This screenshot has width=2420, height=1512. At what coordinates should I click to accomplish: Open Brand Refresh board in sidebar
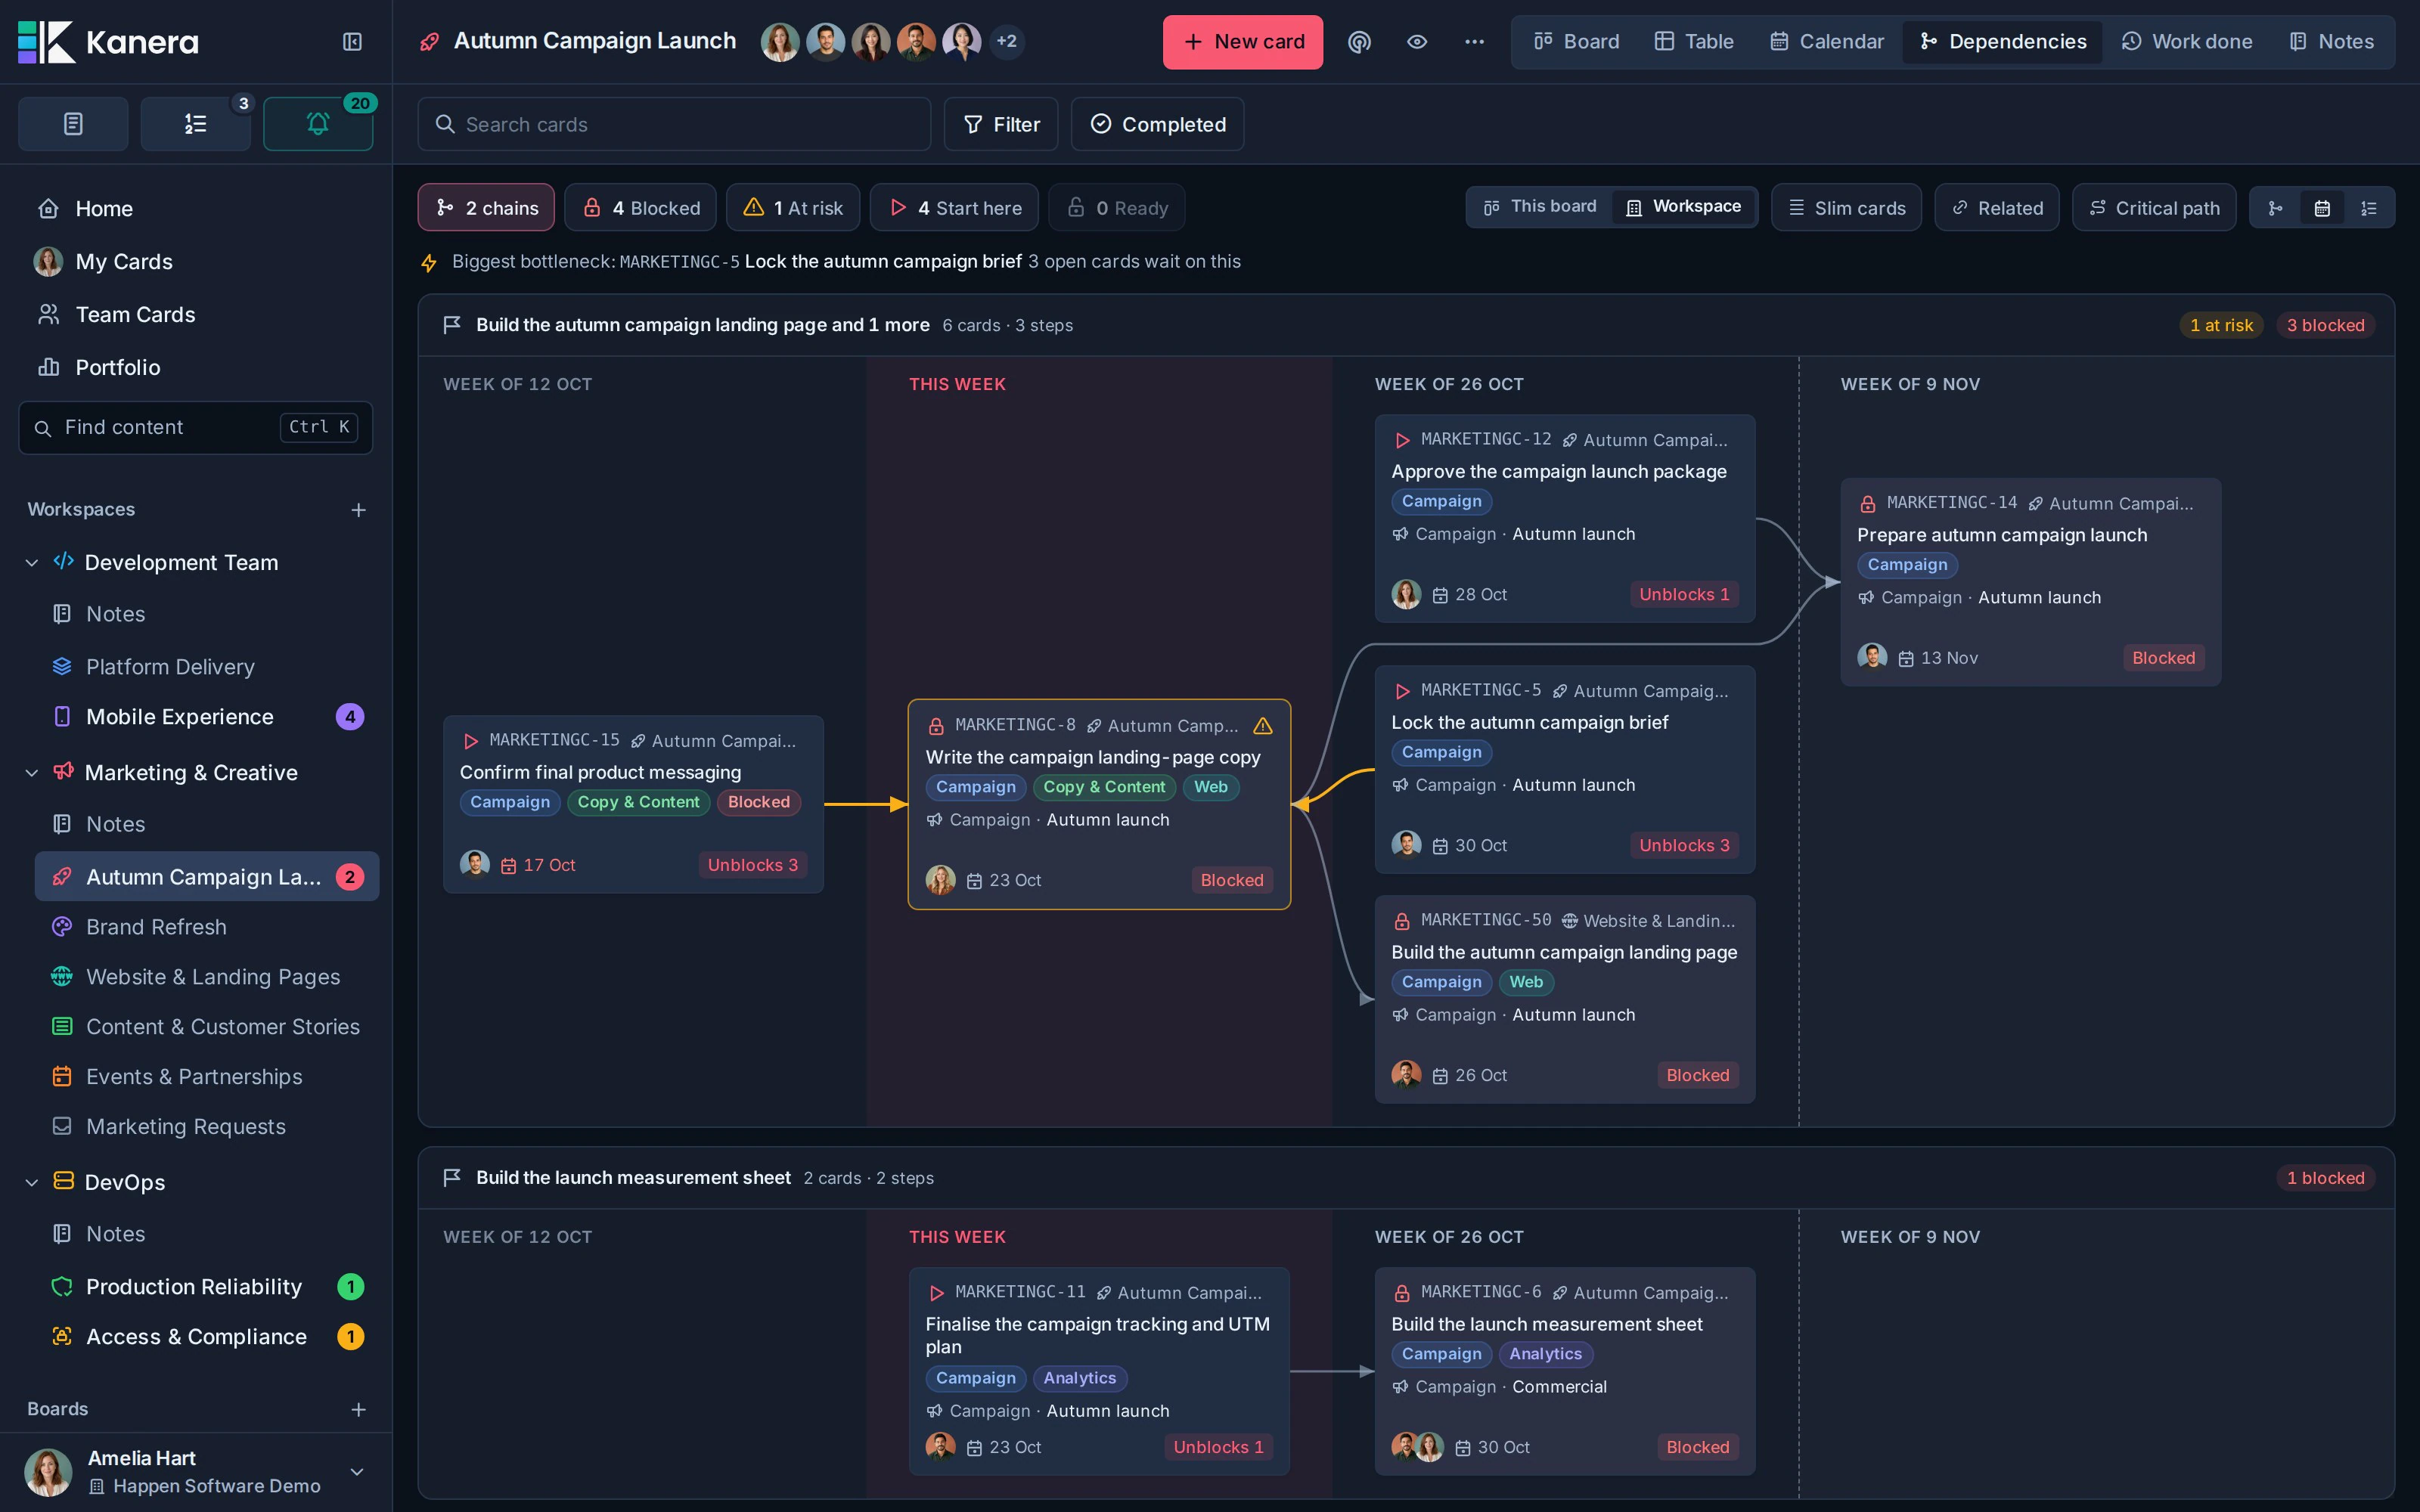click(x=207, y=927)
